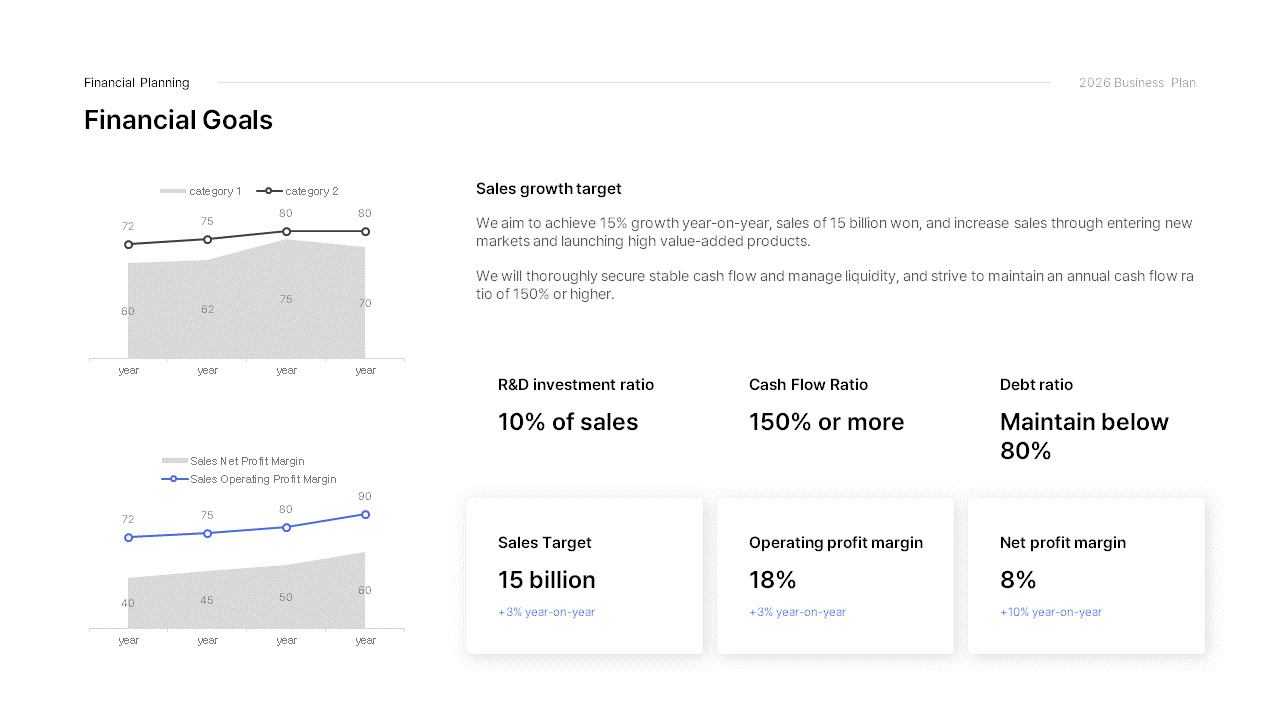The height and width of the screenshot is (720, 1280).
Task: Click the paragraph about stable cash flow and liquidity
Action: [x=834, y=285]
